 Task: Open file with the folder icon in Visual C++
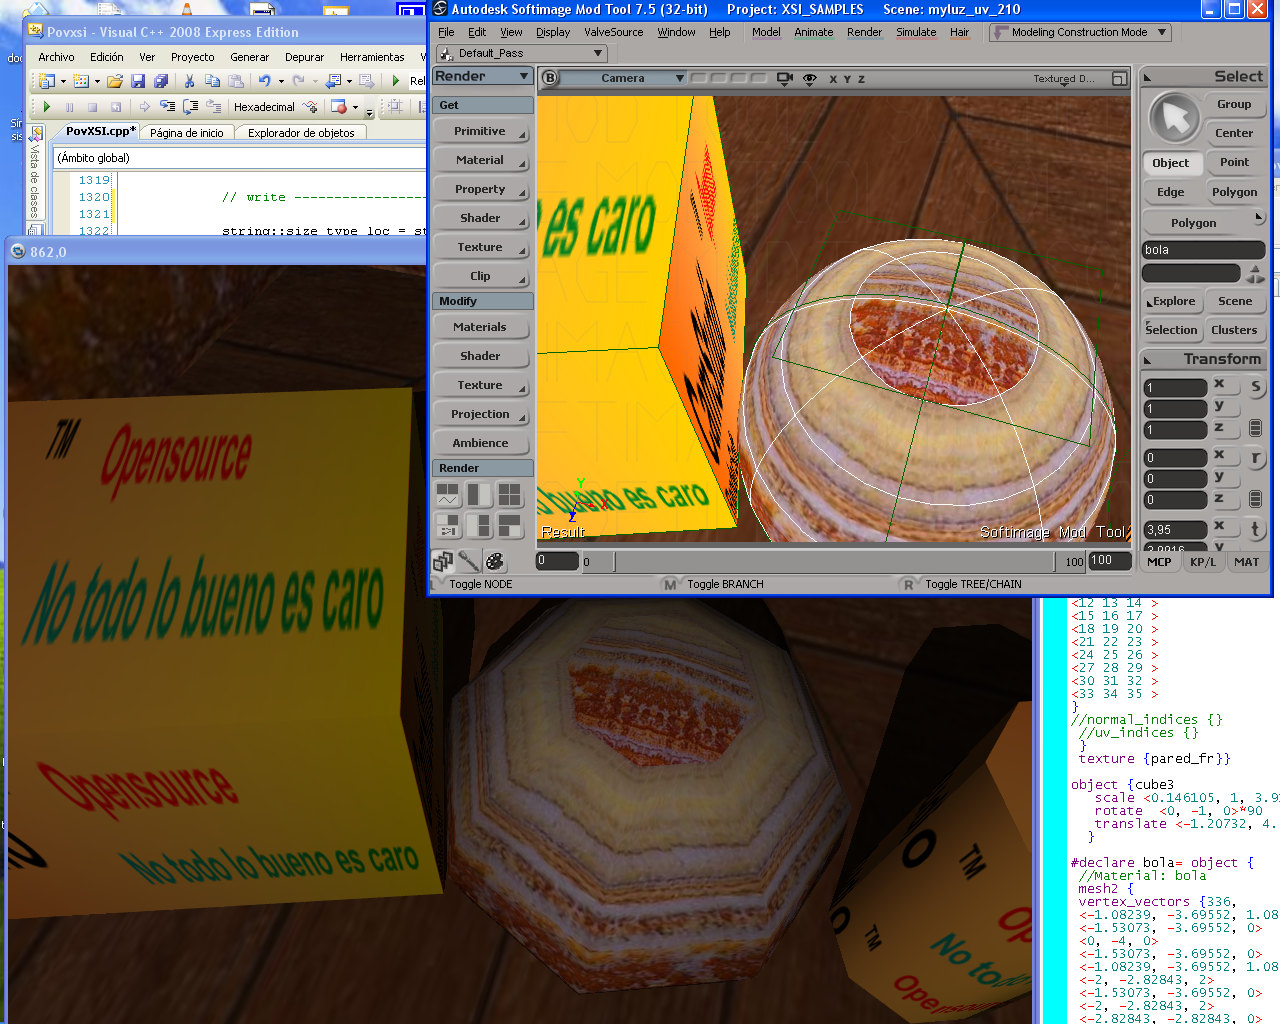tap(115, 81)
